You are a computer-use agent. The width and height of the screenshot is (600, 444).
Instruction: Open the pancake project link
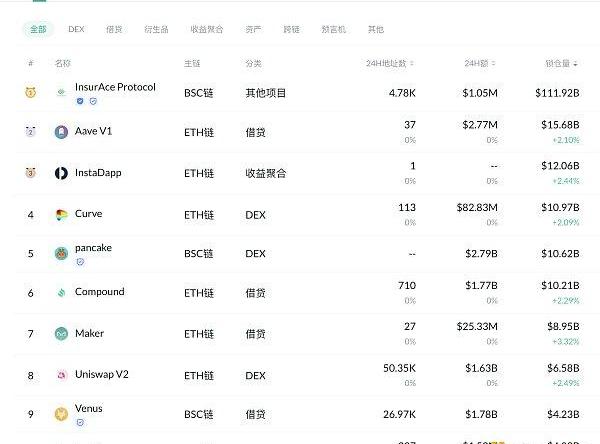93,248
